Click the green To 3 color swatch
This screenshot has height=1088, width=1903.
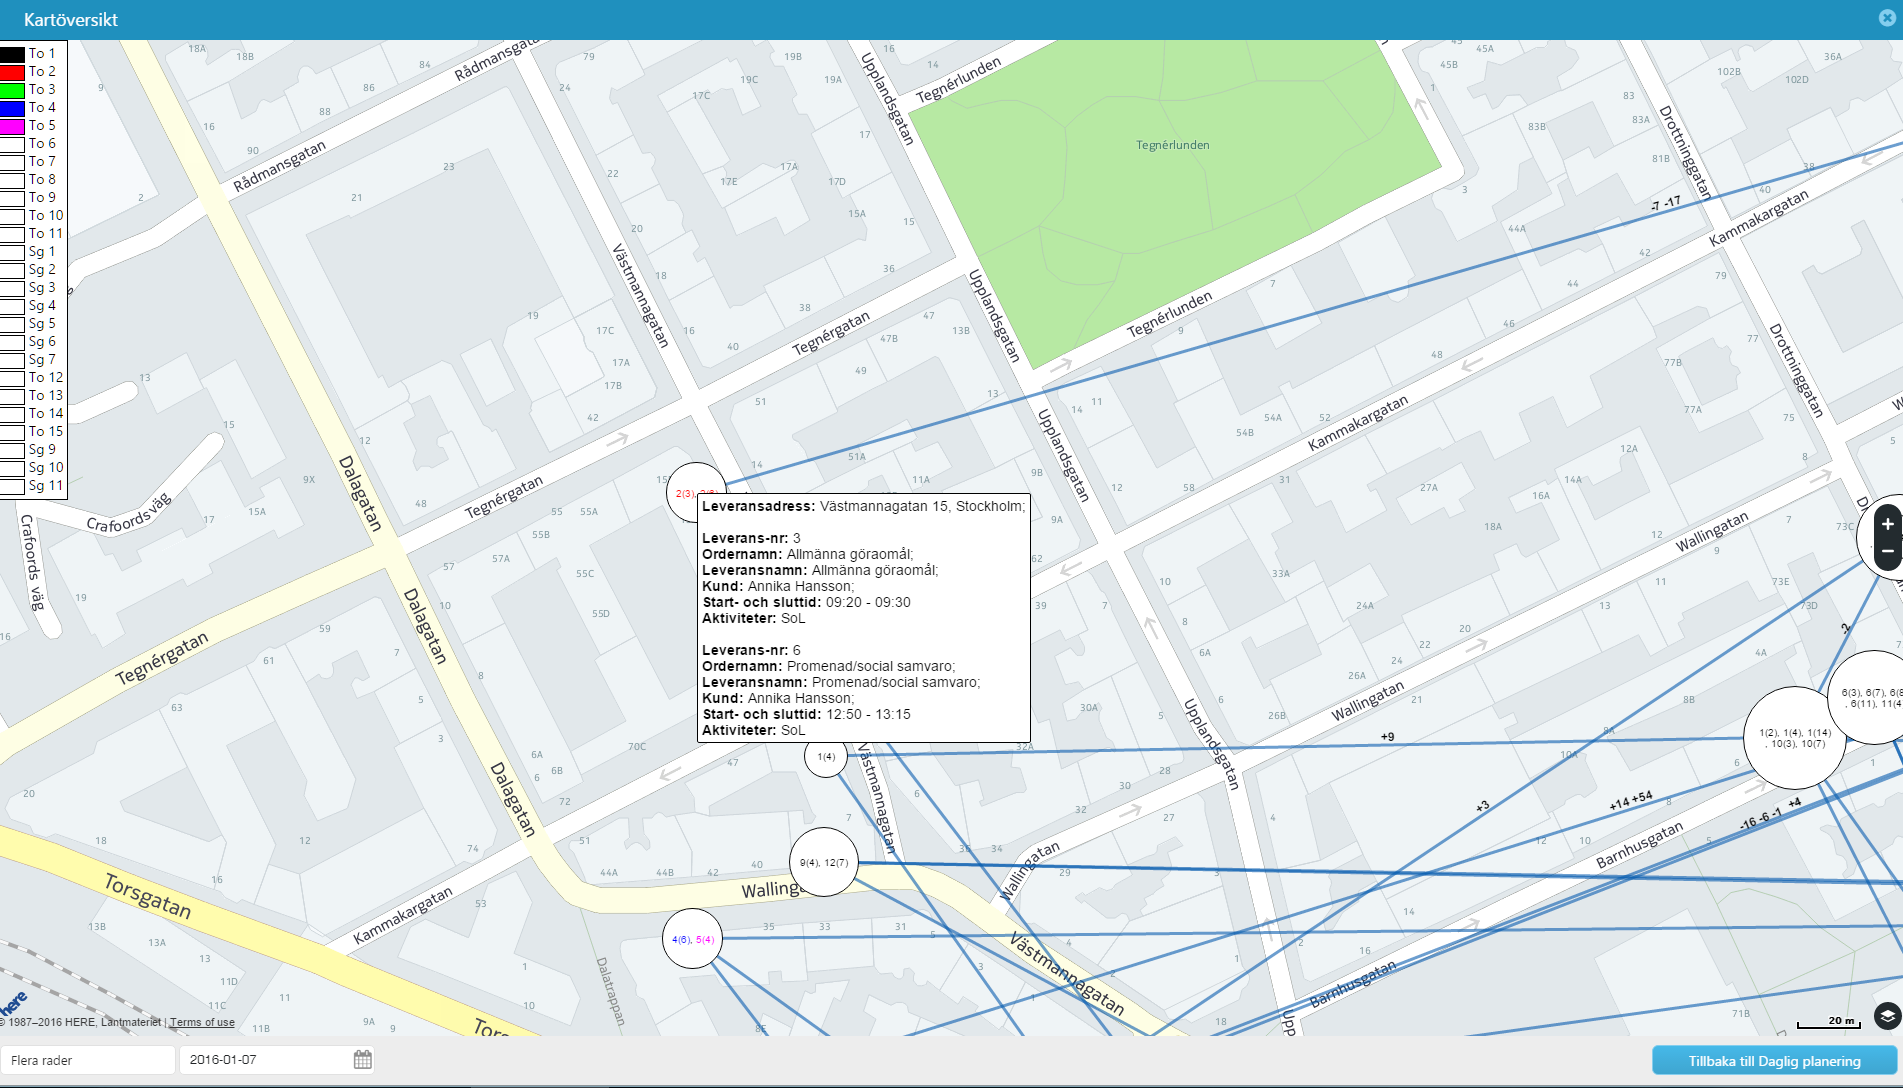point(12,90)
